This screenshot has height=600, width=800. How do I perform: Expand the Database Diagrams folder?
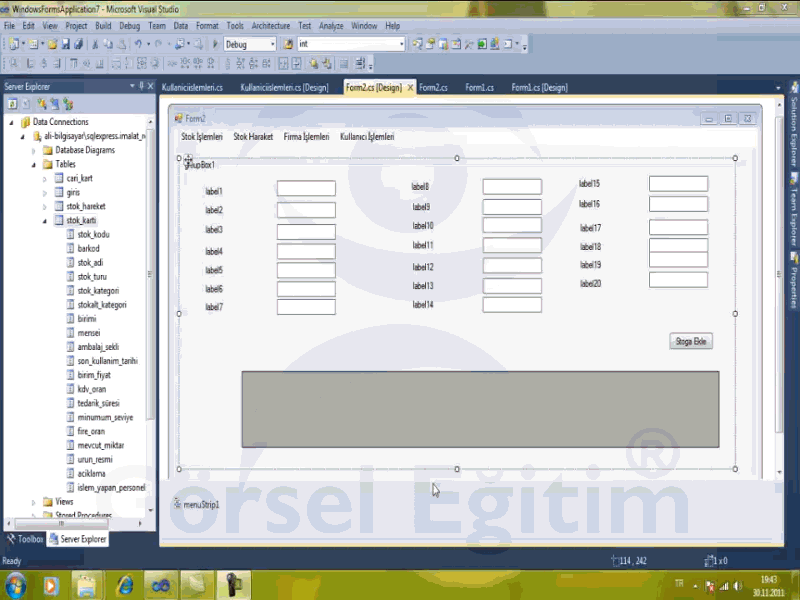coord(34,151)
